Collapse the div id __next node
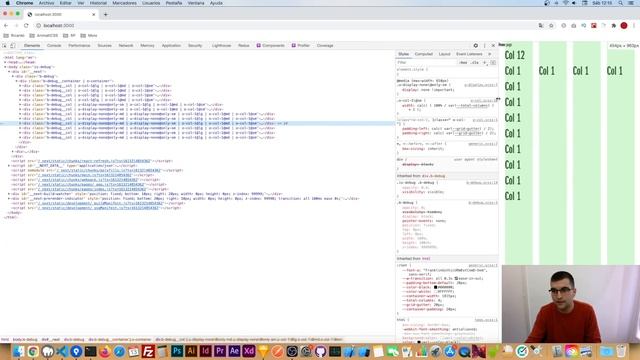This screenshot has width=640, height=360. pos(9,72)
